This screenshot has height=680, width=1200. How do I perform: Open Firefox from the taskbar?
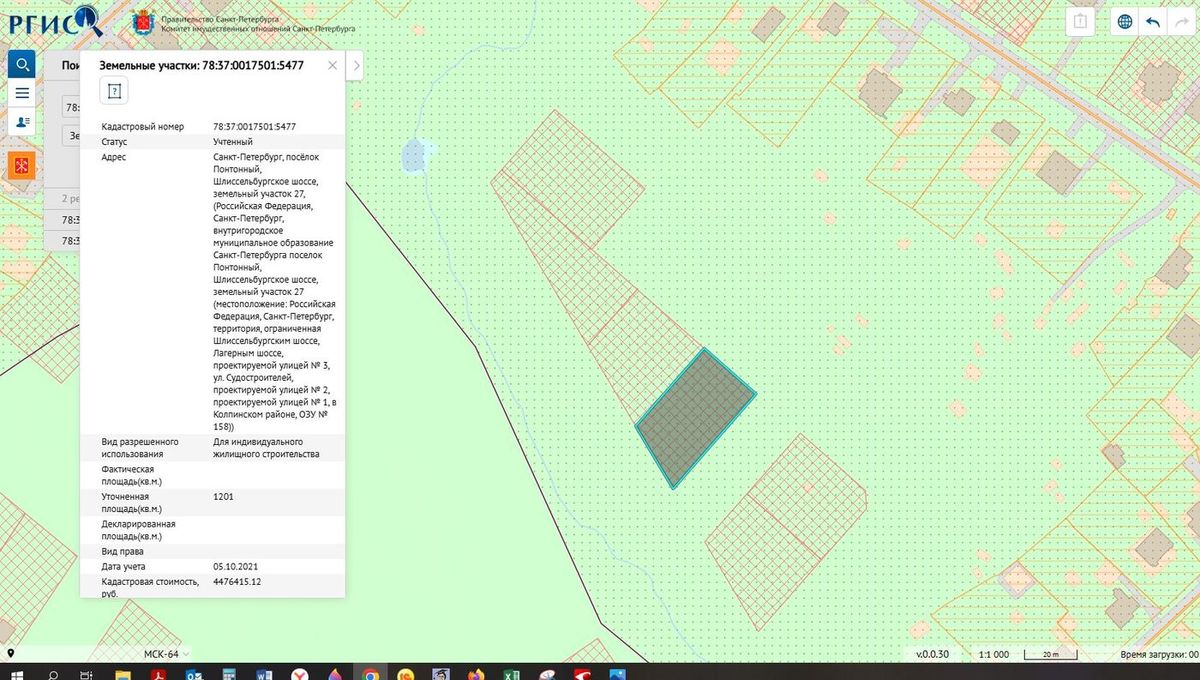point(476,673)
